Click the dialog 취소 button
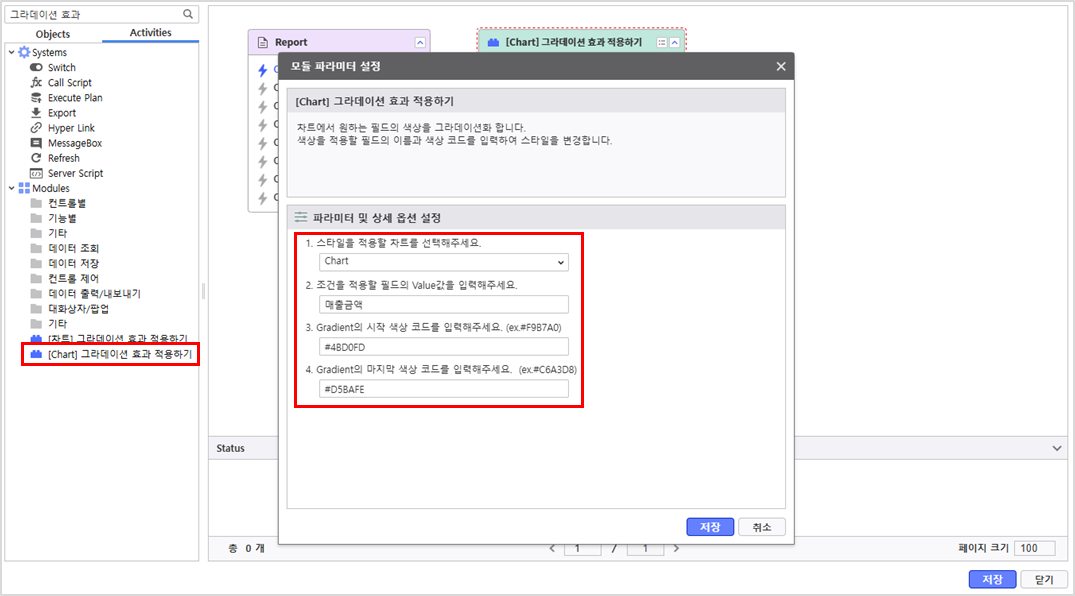The image size is (1075, 596). click(762, 527)
